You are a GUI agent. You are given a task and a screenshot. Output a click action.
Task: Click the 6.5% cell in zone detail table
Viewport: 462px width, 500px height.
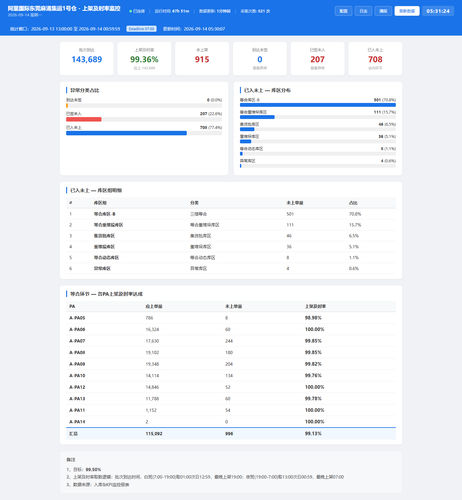click(x=353, y=236)
